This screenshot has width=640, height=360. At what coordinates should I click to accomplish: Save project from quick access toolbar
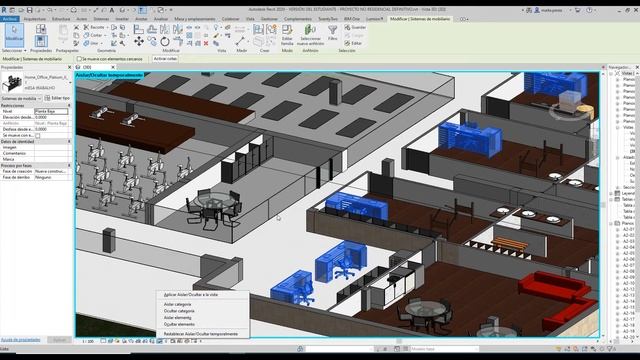[x=29, y=10]
